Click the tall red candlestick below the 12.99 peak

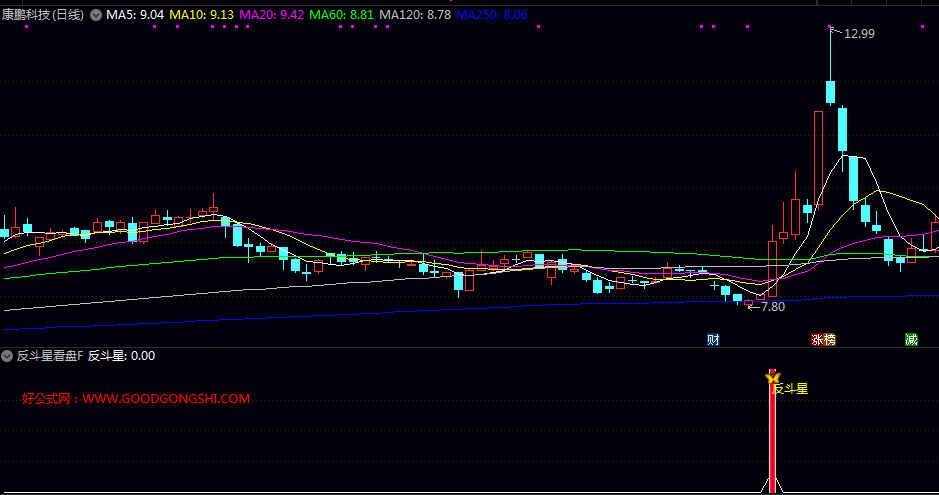pos(818,157)
